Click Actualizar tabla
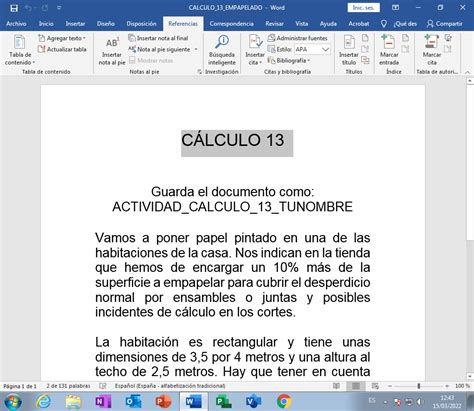 (62, 49)
